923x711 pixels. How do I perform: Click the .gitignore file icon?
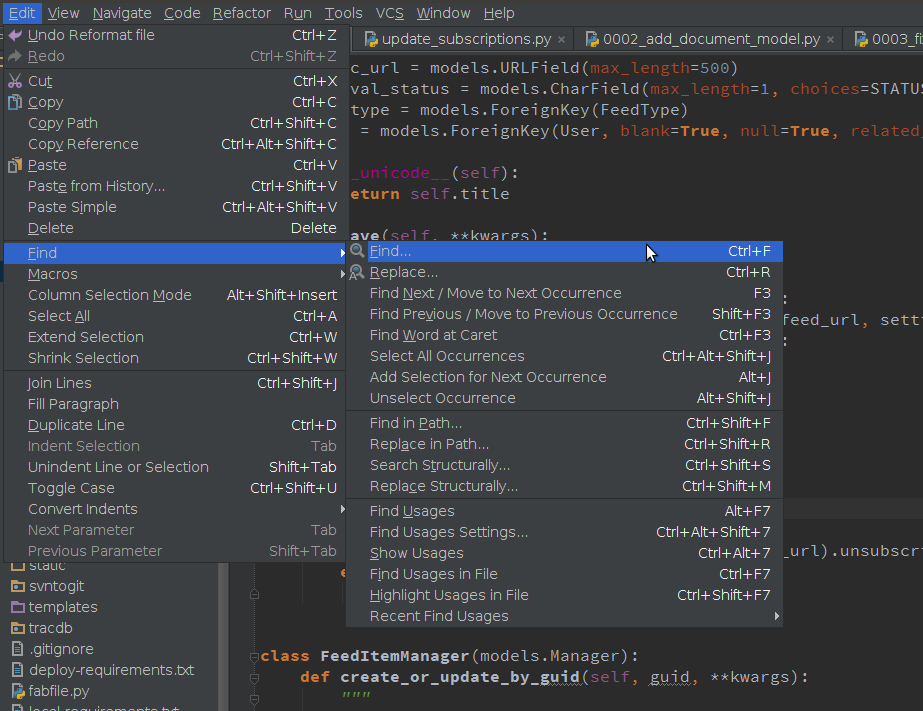coord(18,649)
